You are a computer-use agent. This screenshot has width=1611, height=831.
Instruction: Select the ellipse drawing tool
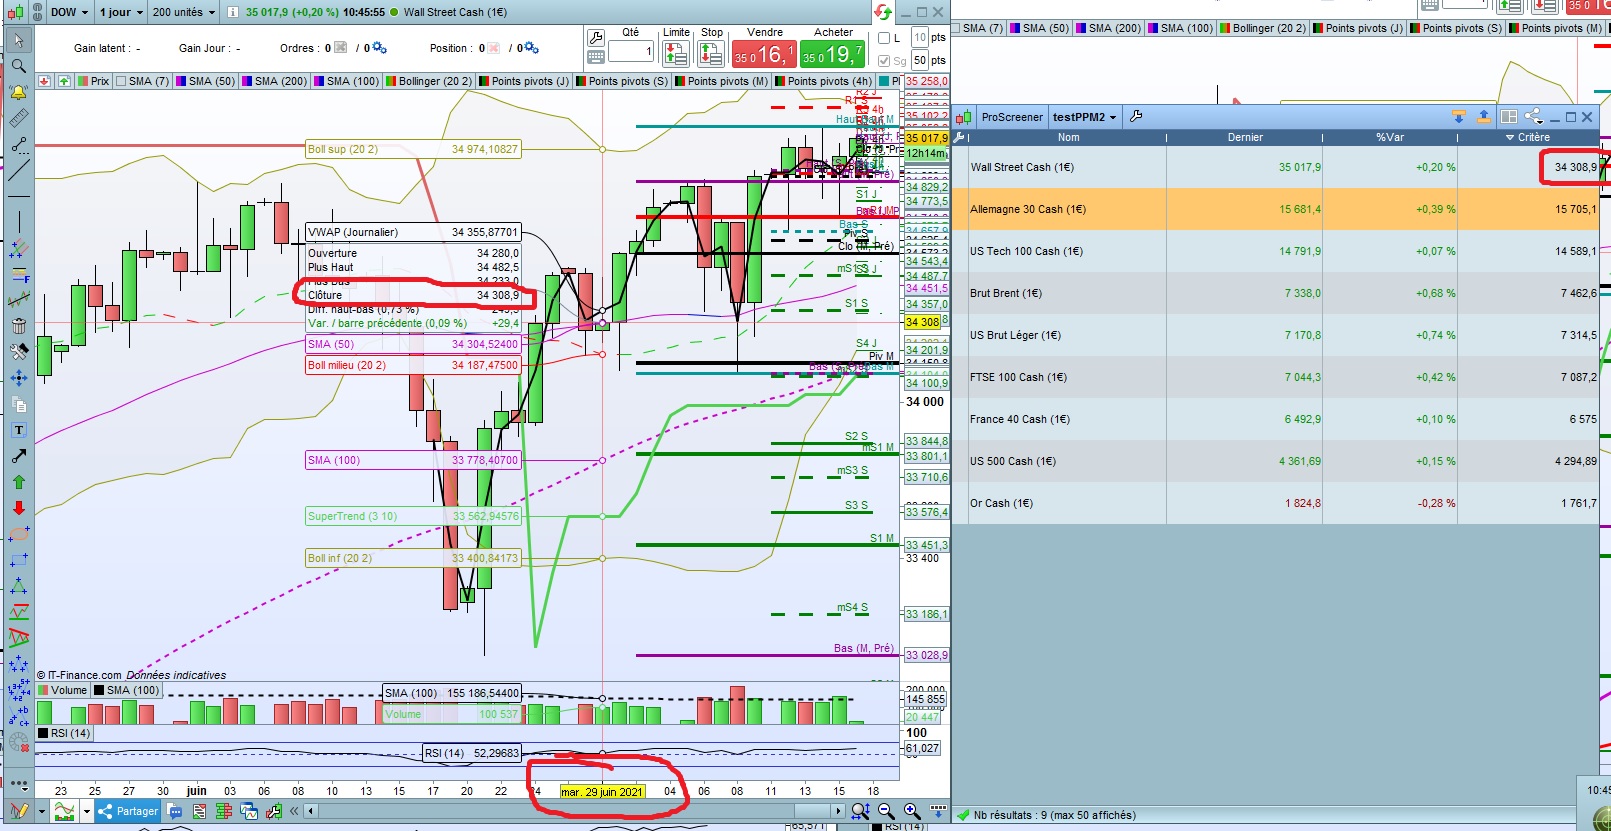point(18,534)
